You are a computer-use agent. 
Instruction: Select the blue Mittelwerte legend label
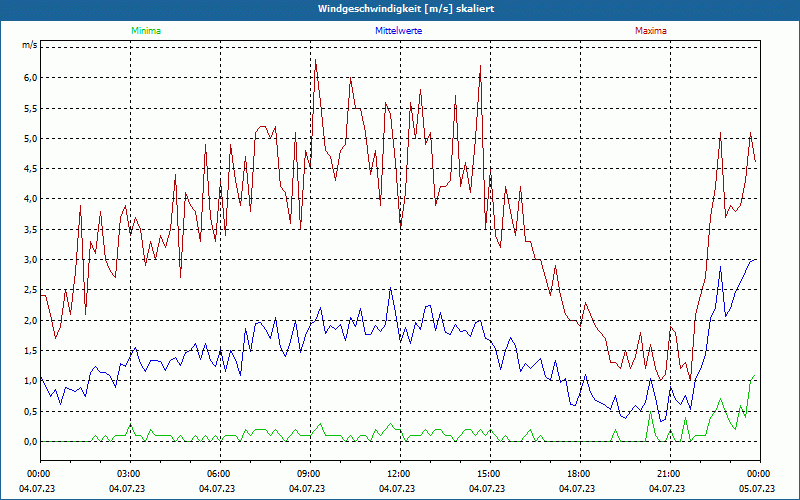(x=398, y=31)
